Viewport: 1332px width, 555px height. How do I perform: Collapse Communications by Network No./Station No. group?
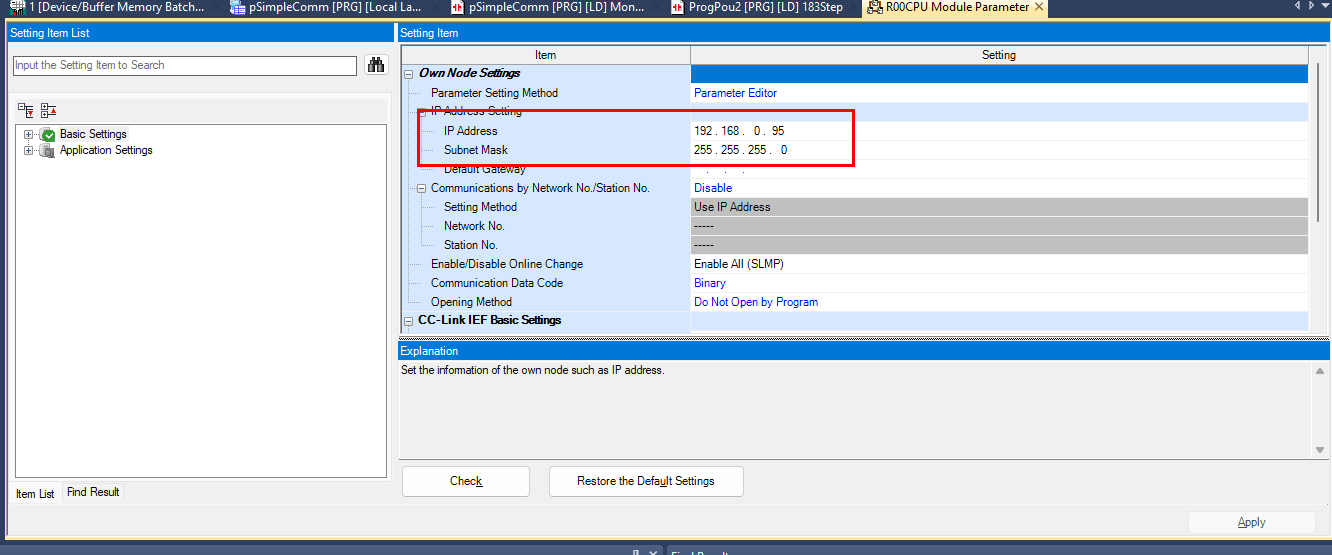tap(422, 188)
